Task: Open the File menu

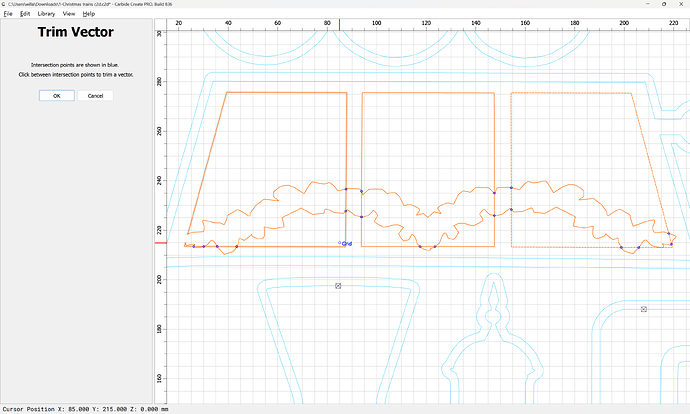Action: pos(8,14)
